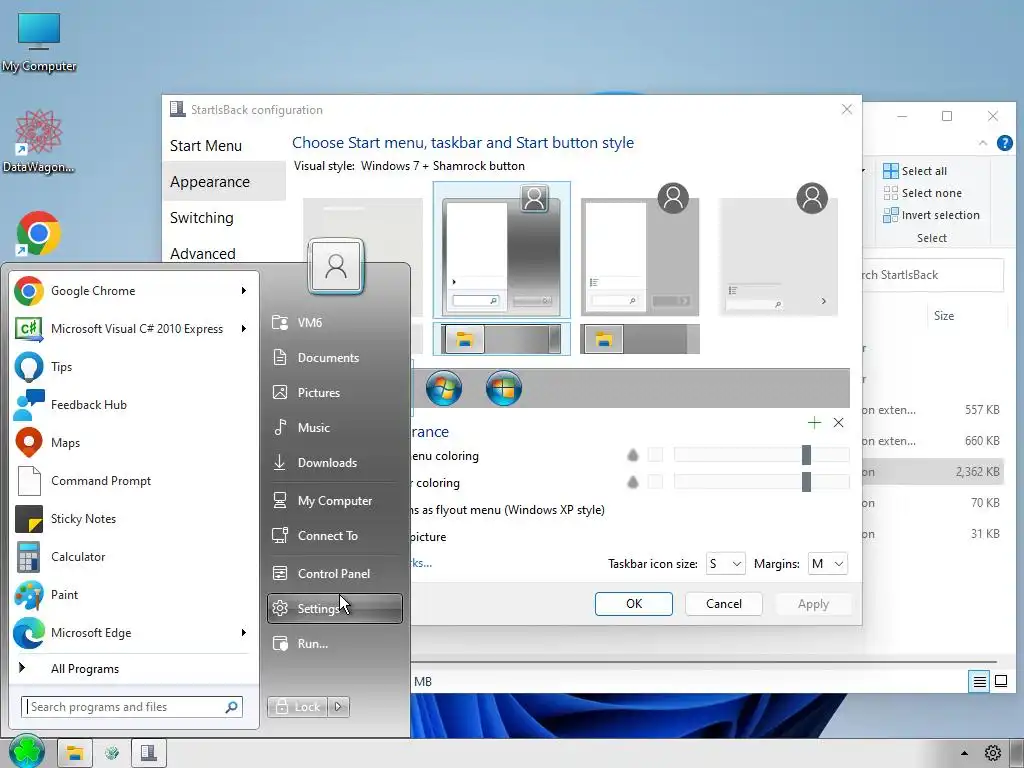Image resolution: width=1024 pixels, height=768 pixels.
Task: Open Pictures from Start menu right pane
Action: coord(334,392)
